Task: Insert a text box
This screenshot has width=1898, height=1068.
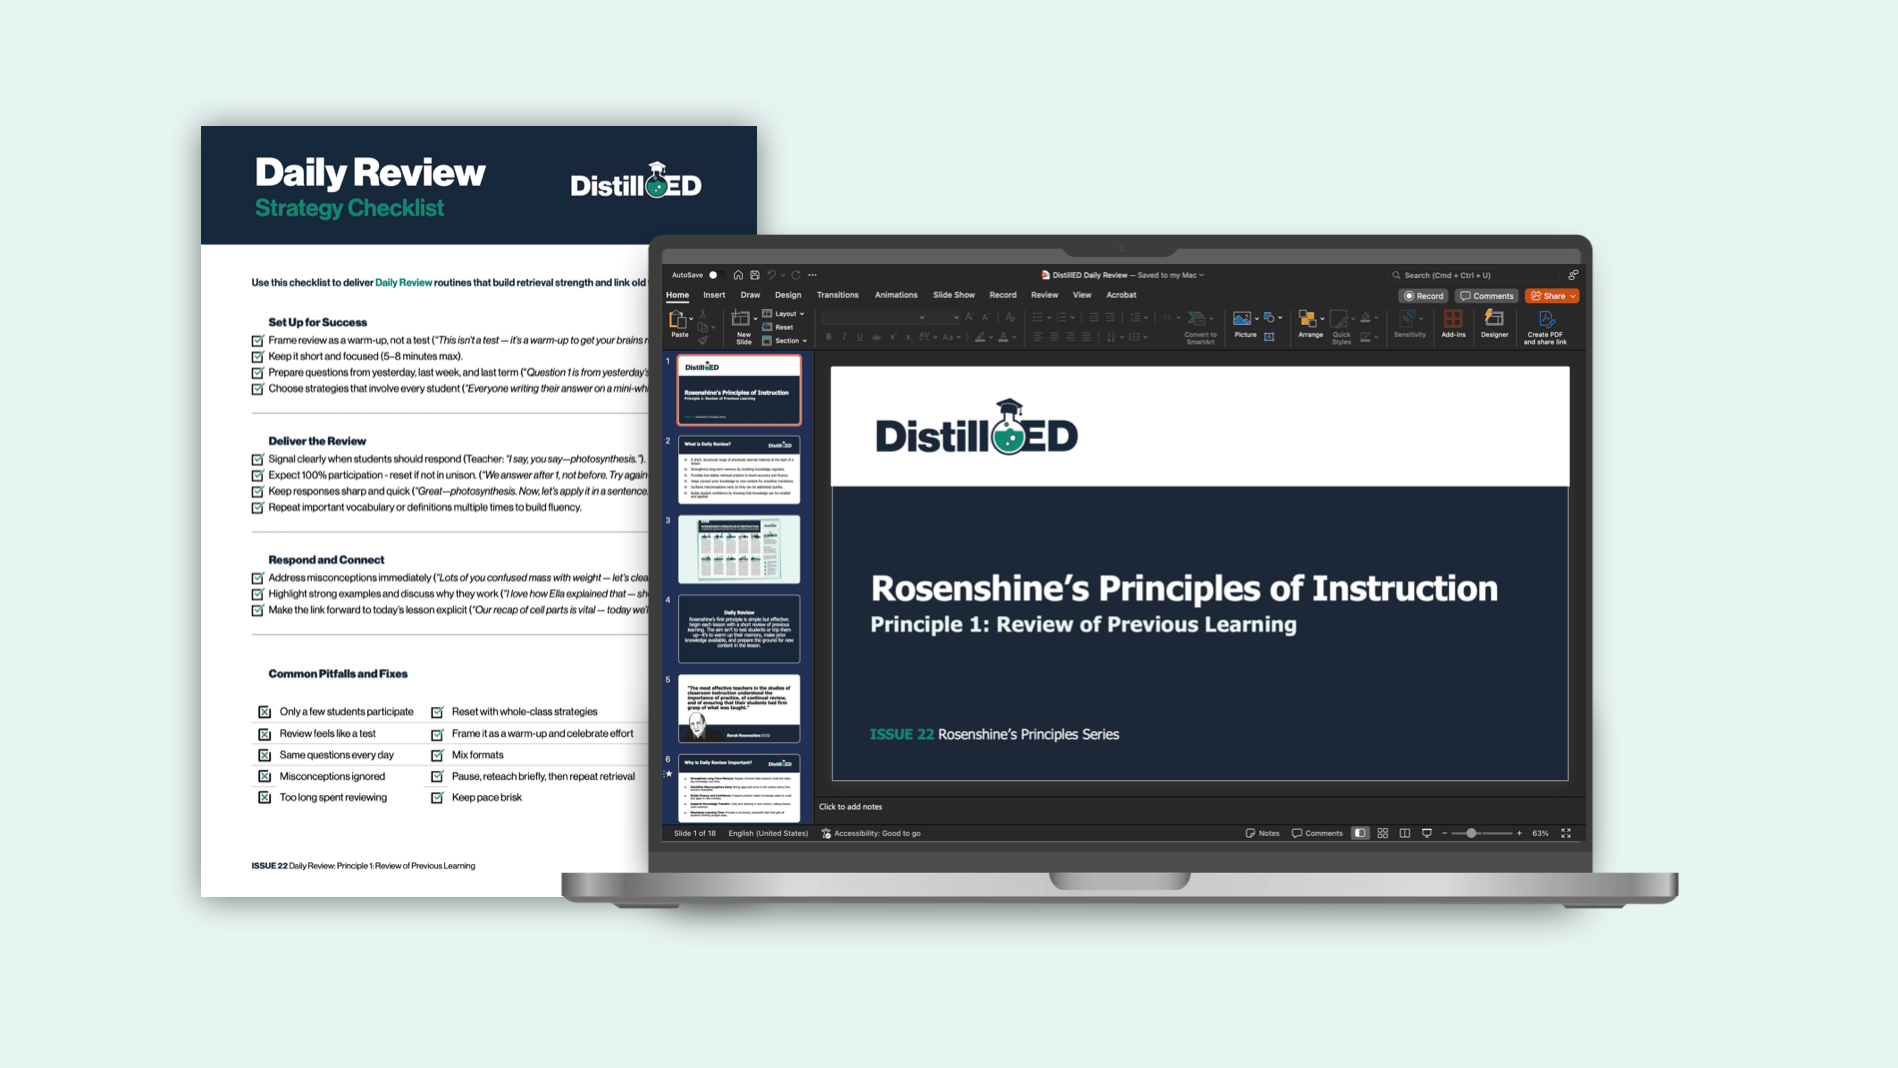Action: coord(1269,337)
